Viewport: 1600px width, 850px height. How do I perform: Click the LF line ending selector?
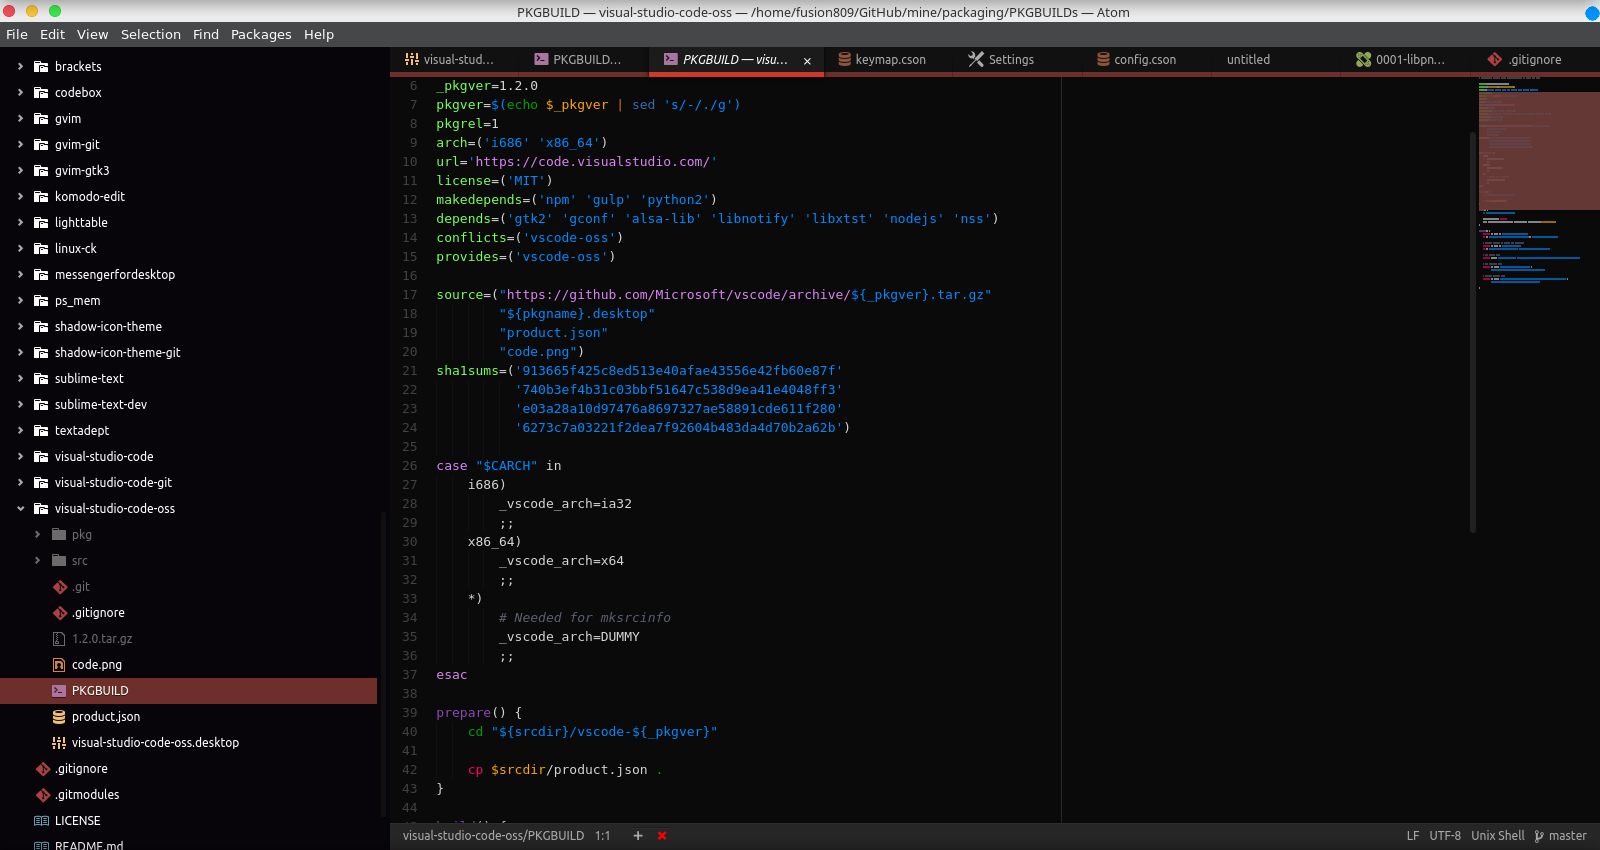[x=1413, y=836]
